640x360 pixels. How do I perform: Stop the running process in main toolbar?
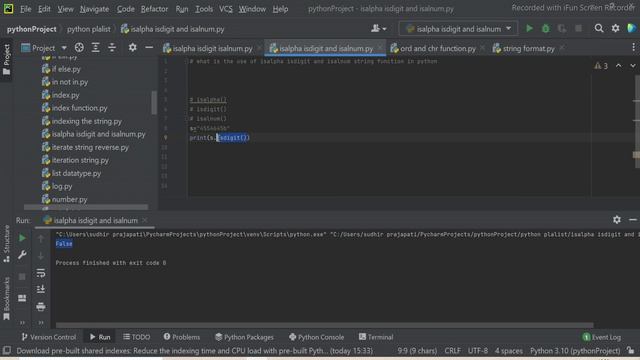click(578, 29)
